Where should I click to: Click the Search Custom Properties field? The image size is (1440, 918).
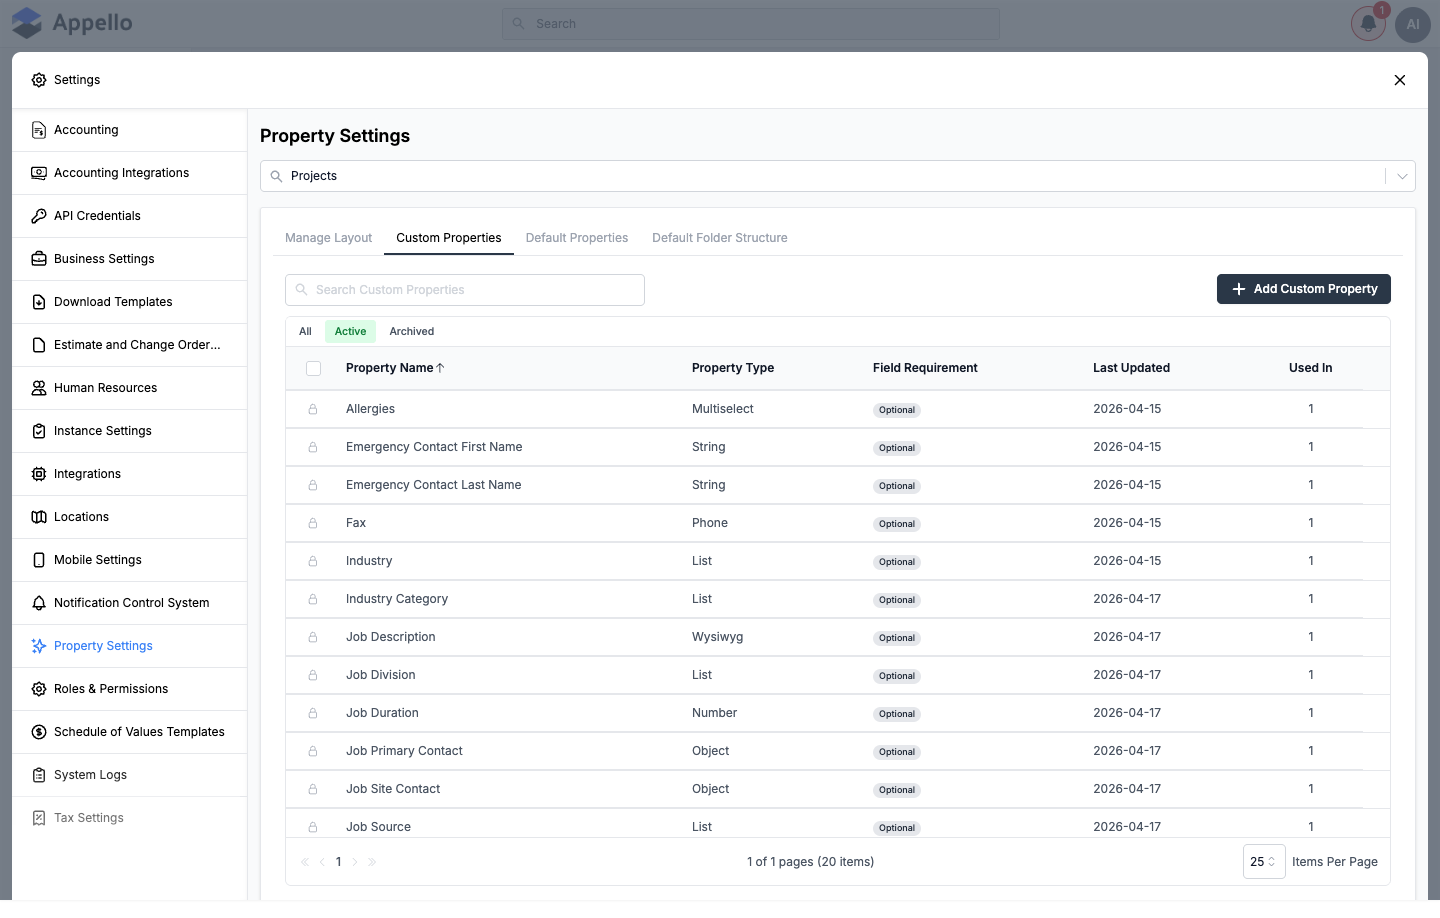465,290
